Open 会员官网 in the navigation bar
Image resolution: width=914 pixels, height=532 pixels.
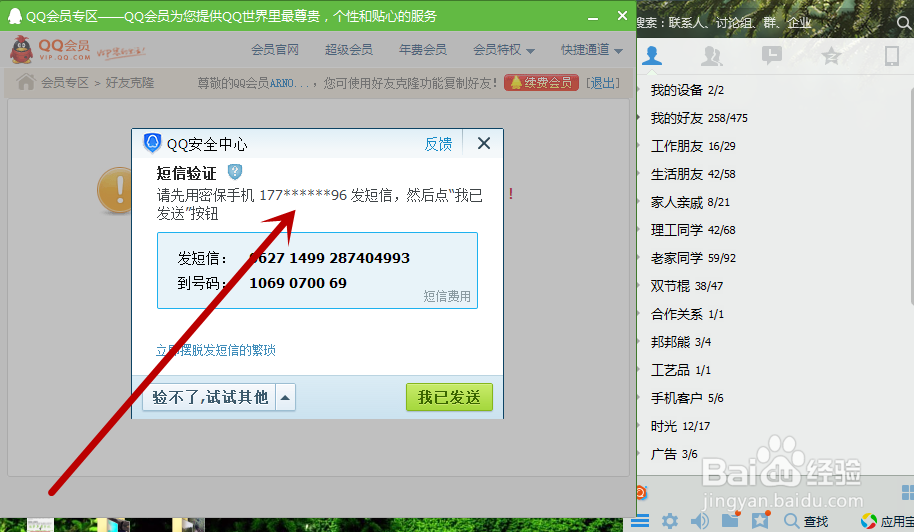[275, 50]
